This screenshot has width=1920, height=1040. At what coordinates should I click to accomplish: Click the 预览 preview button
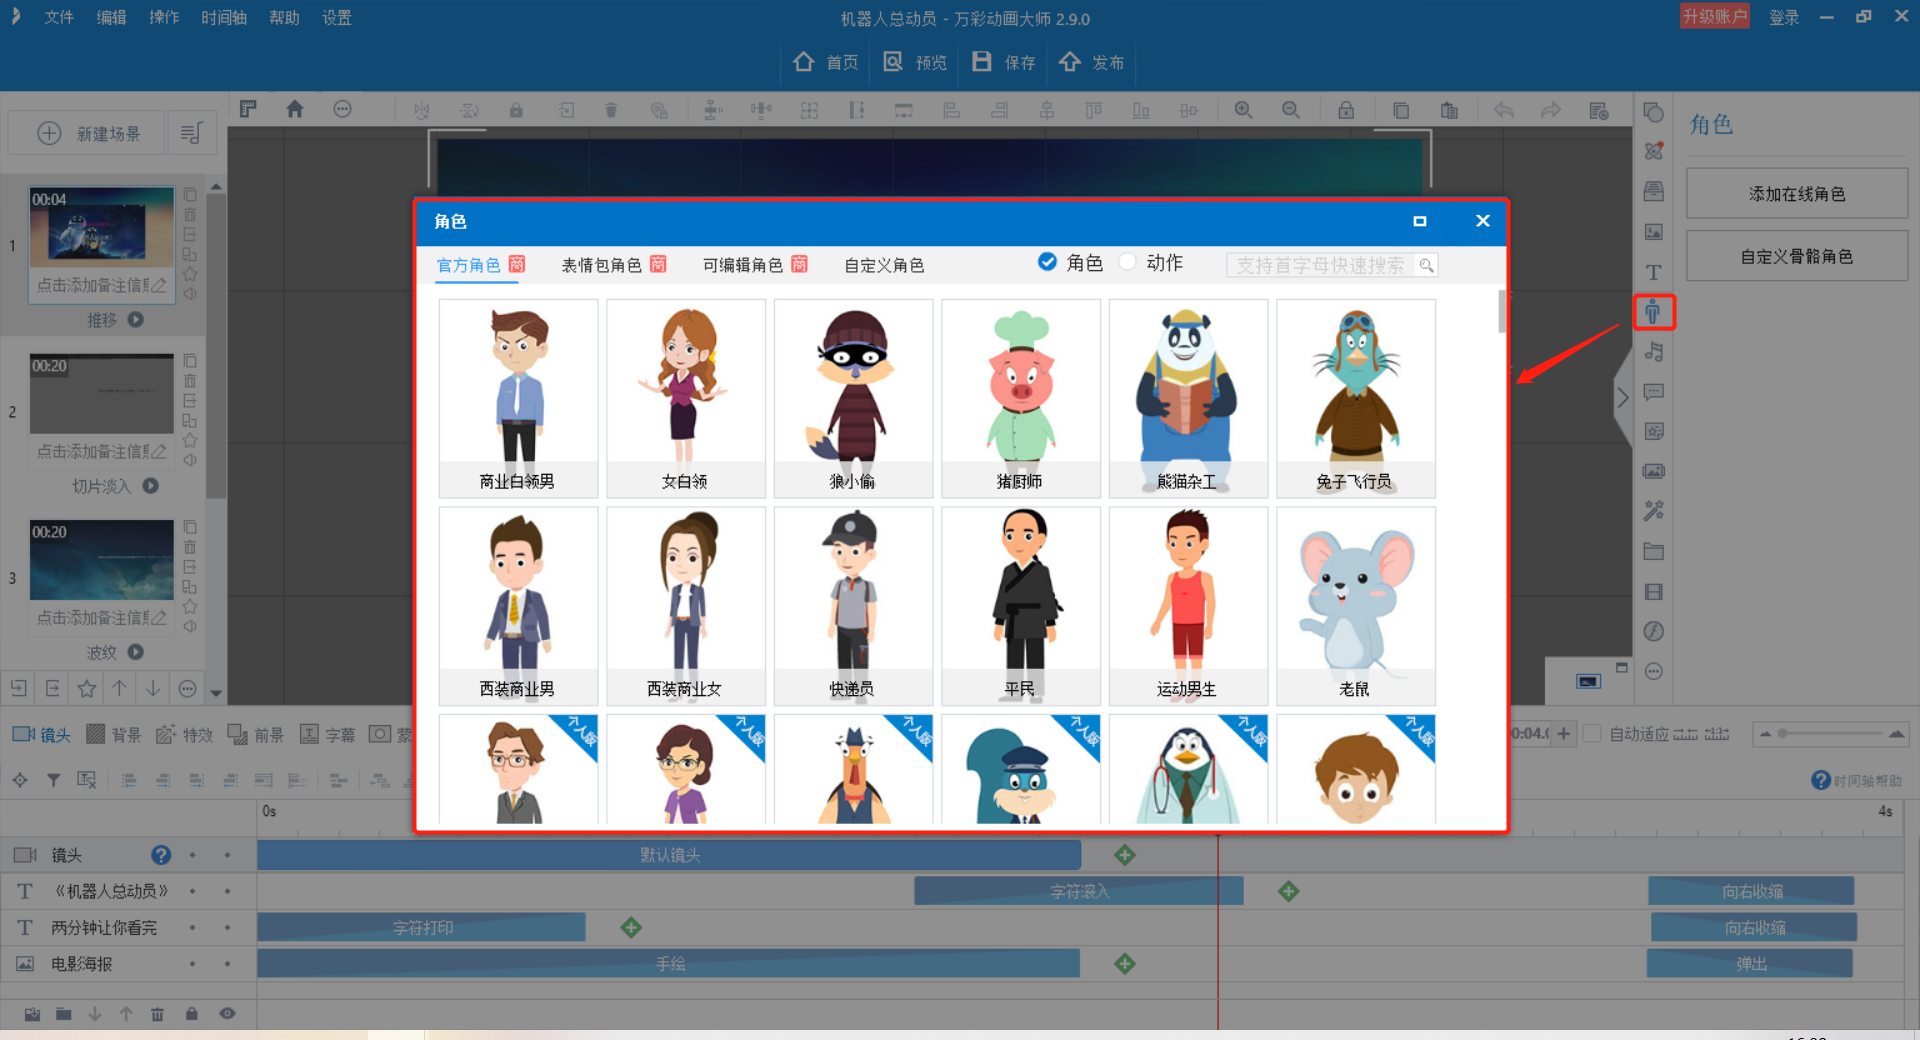pos(915,62)
